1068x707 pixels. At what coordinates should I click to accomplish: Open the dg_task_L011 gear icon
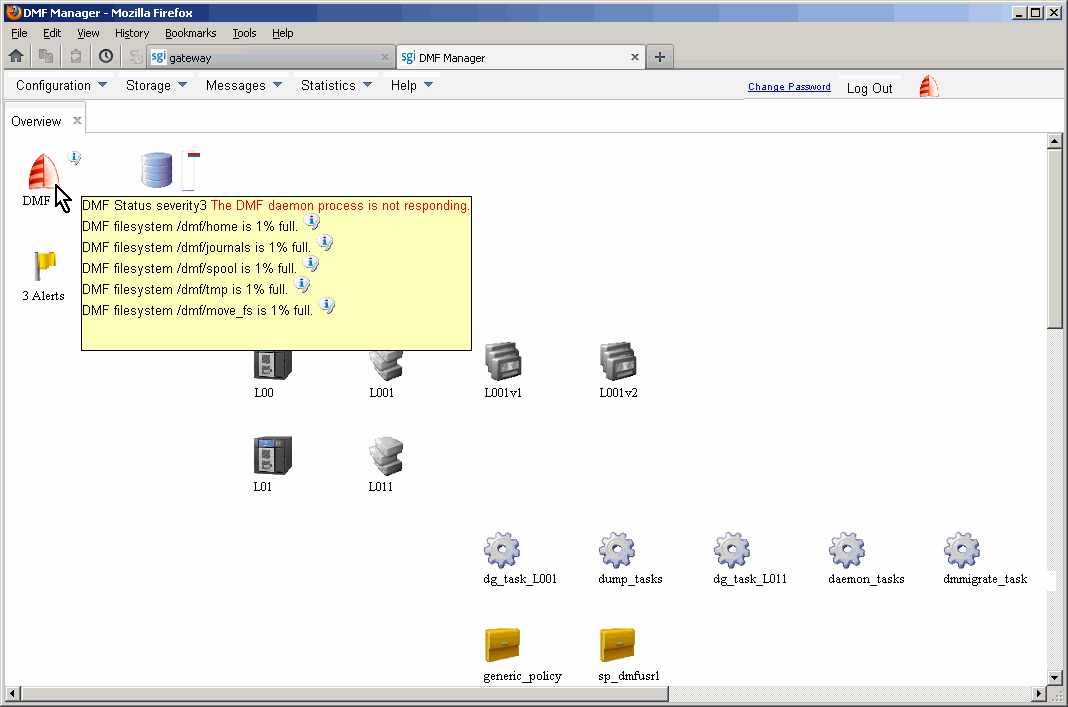pyautogui.click(x=732, y=550)
